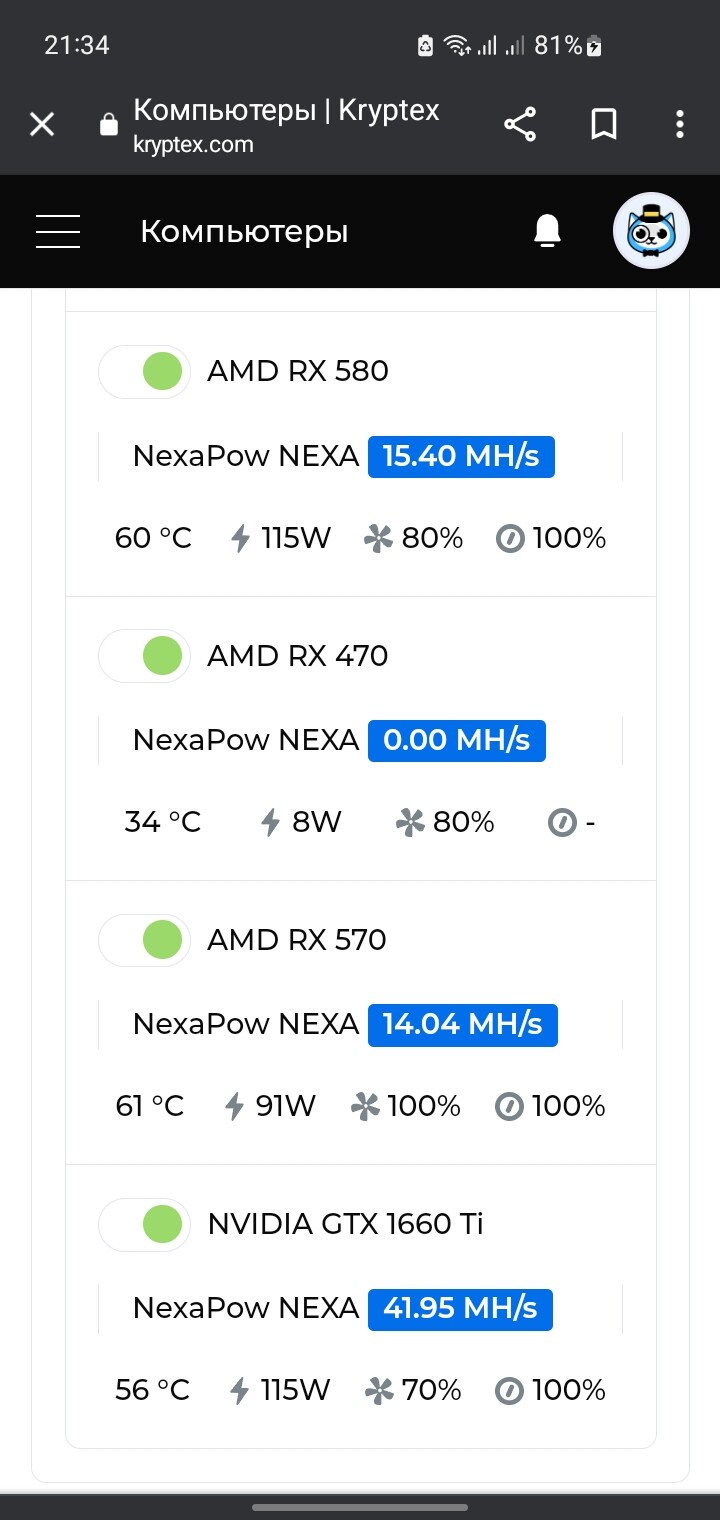Tap the share icon in browser bar

click(520, 124)
